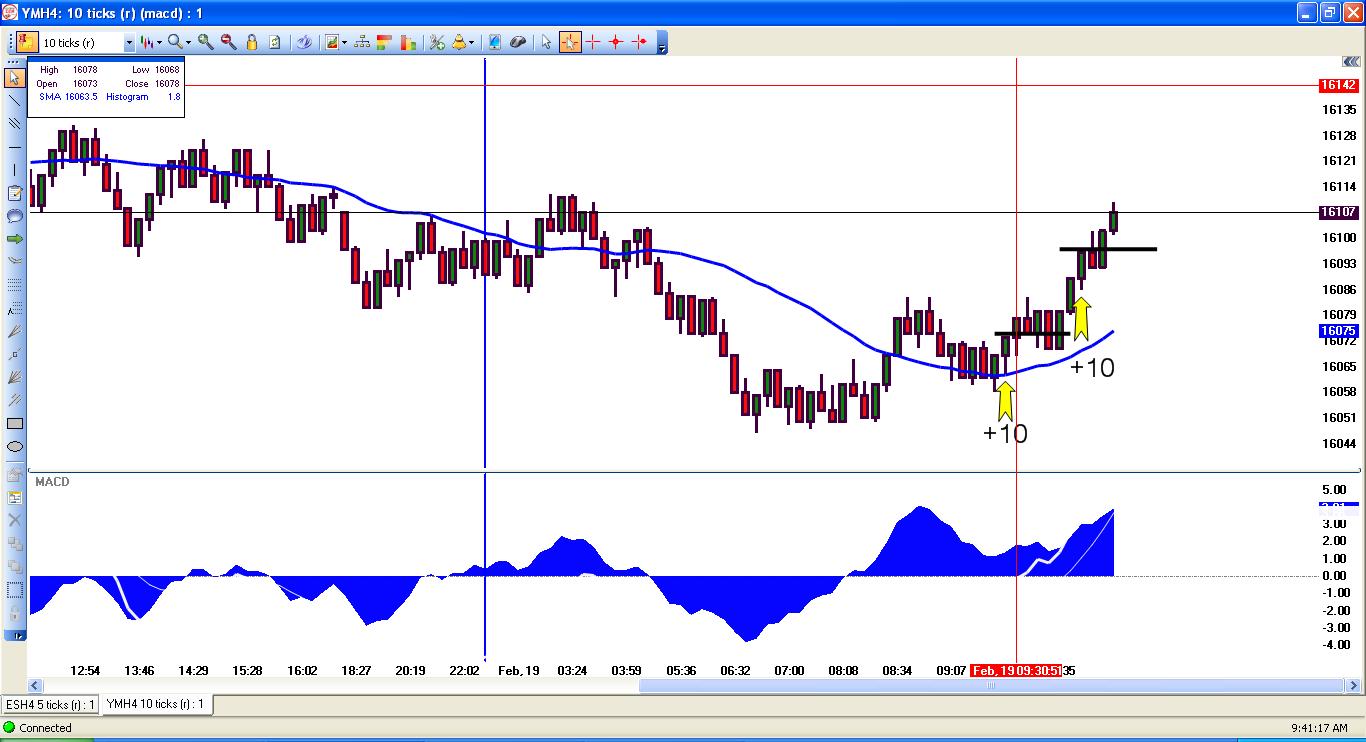Click the computer mouse icon in toolbar
Screen dimensions: 1366x742
518,42
